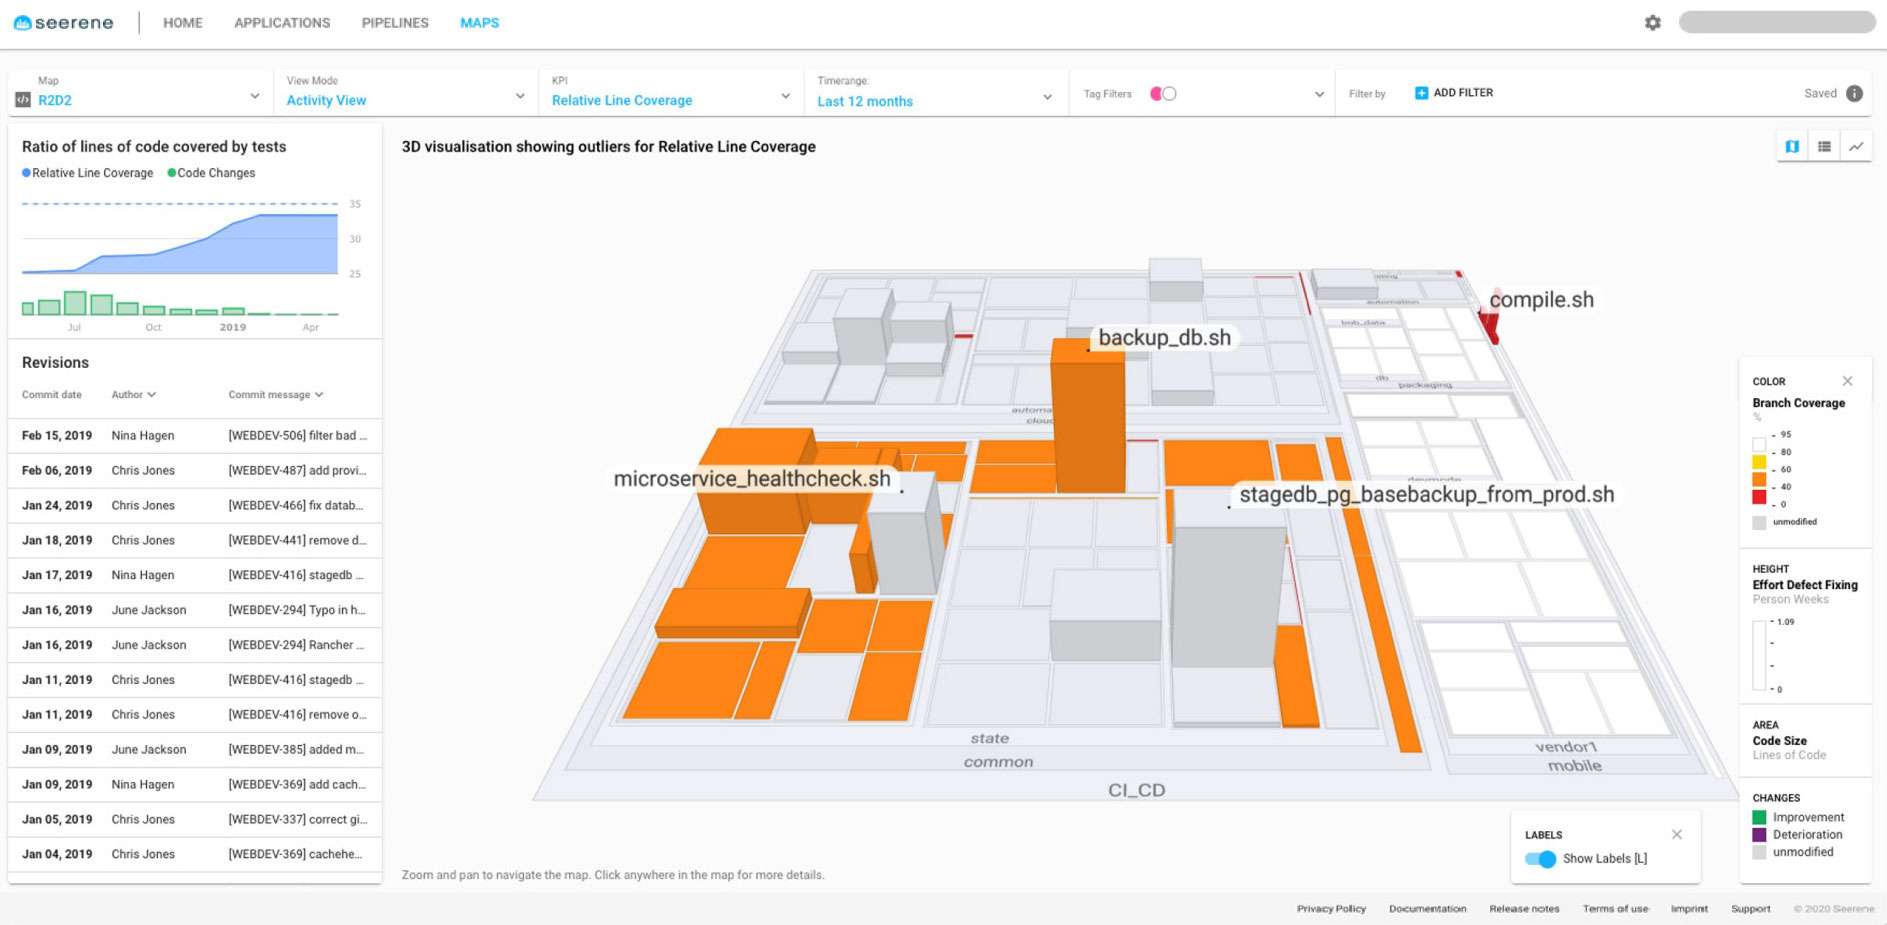Click the green Improvement swatch
Image resolution: width=1887 pixels, height=925 pixels.
pos(1759,818)
